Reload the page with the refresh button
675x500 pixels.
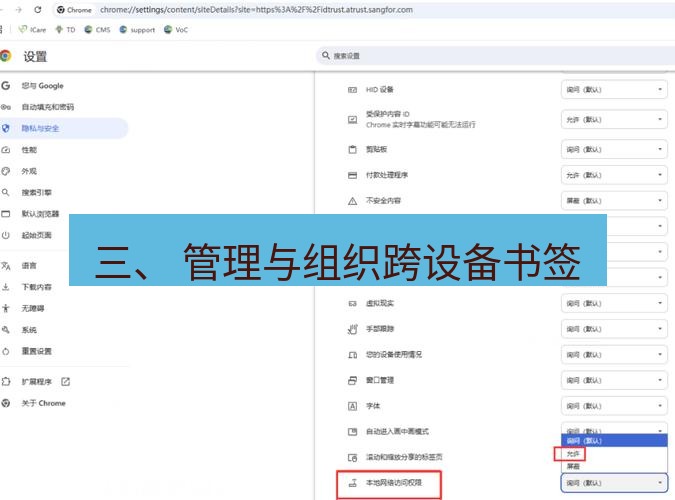coord(38,9)
